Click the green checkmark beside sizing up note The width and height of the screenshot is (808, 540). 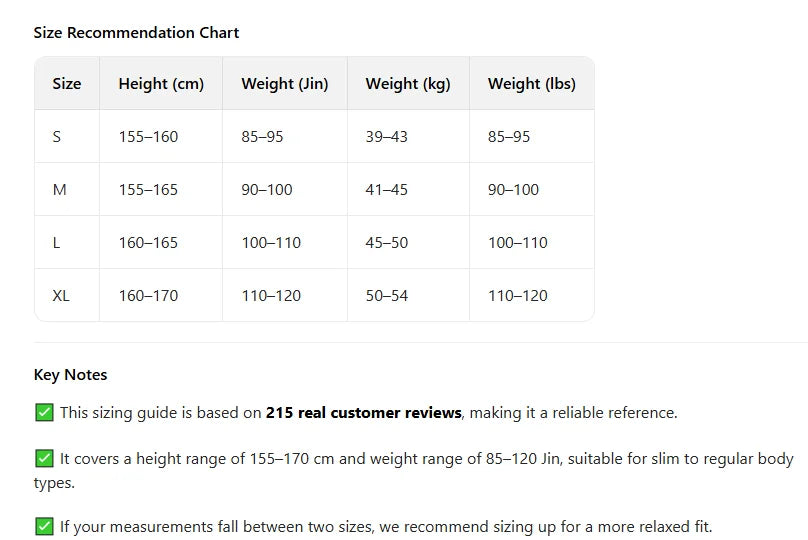44,527
